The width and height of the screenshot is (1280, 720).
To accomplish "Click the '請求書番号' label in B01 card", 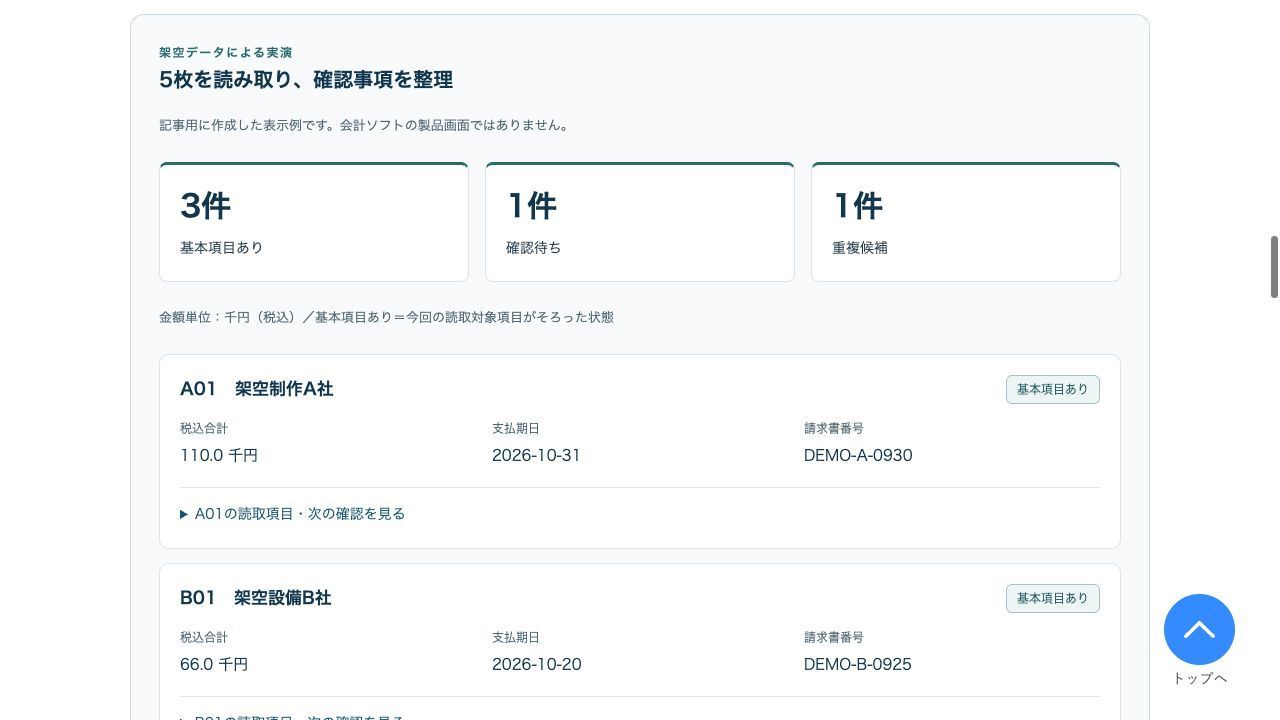I will click(834, 637).
